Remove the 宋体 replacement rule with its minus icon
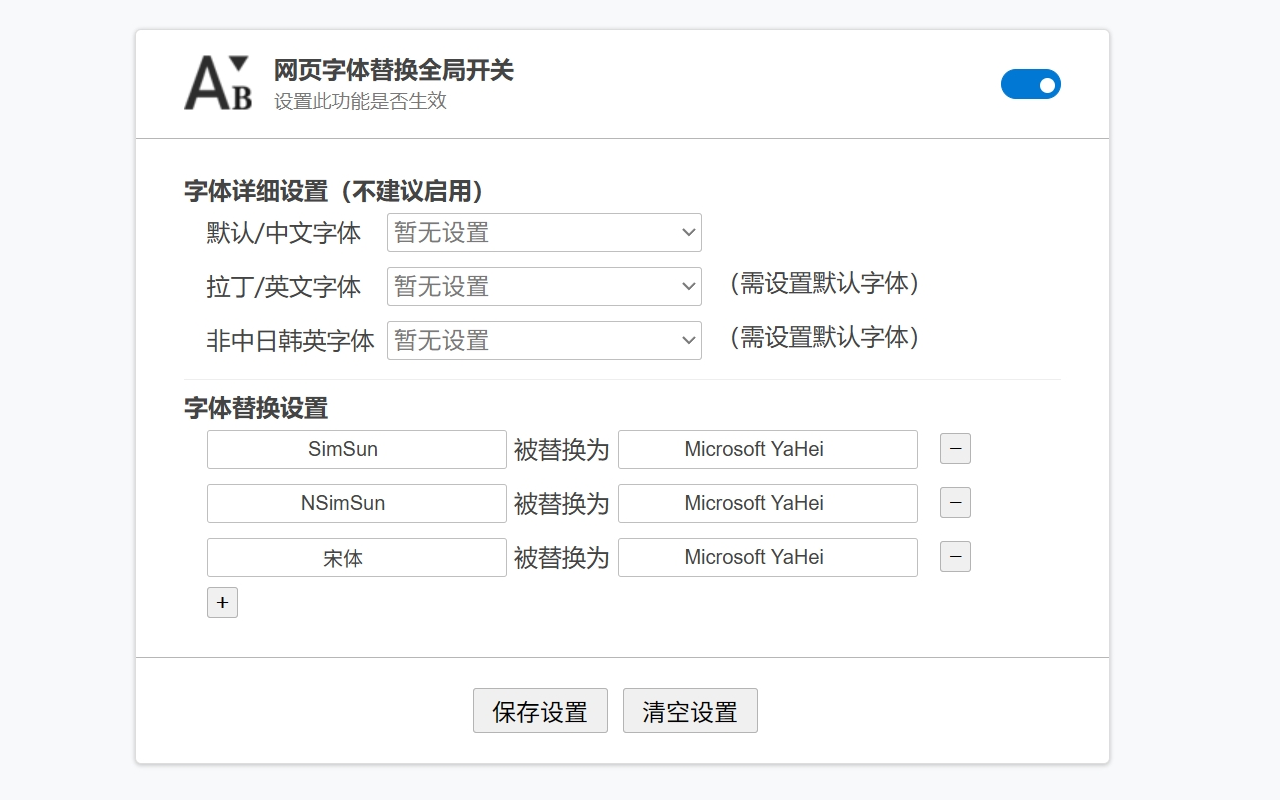Image resolution: width=1280 pixels, height=800 pixels. [x=955, y=557]
